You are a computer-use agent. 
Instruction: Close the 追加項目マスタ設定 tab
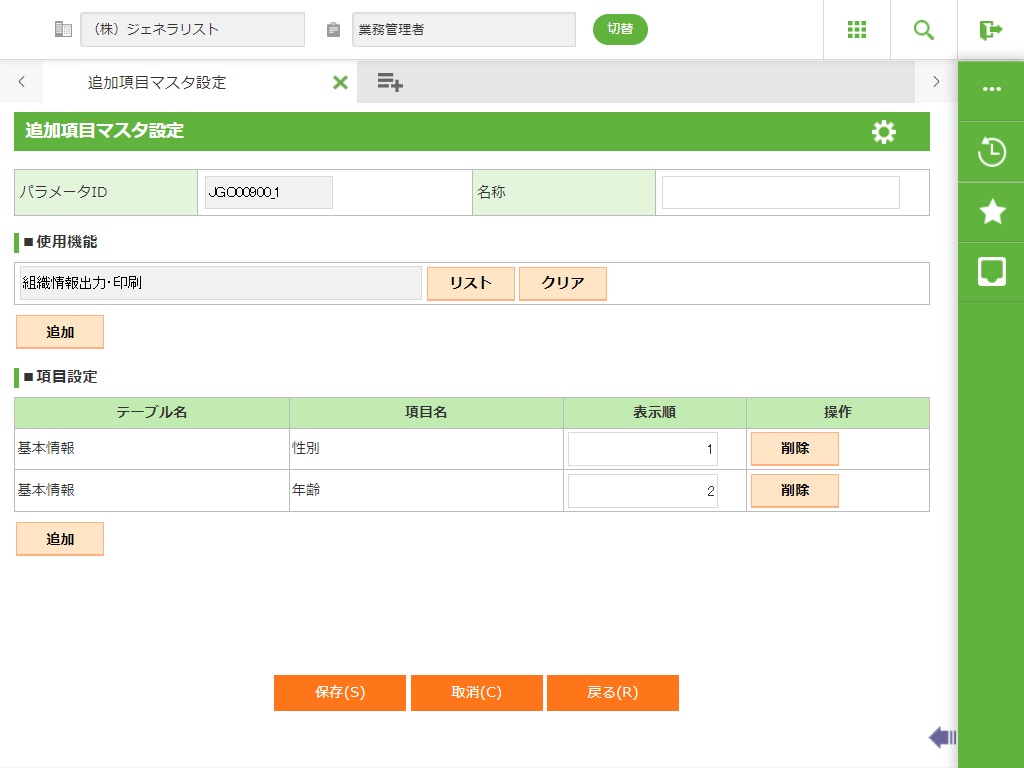(x=340, y=83)
